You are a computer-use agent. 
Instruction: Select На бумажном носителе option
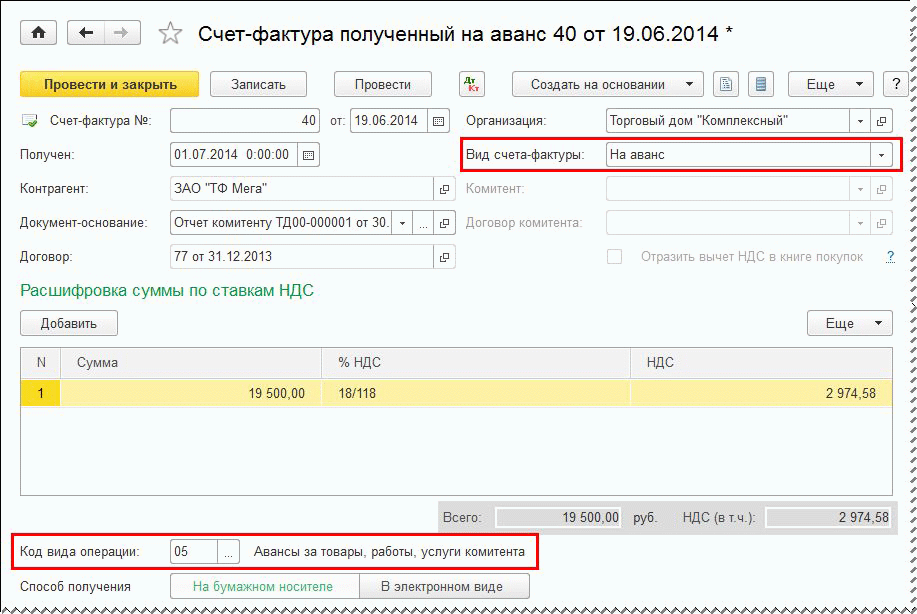(x=263, y=586)
